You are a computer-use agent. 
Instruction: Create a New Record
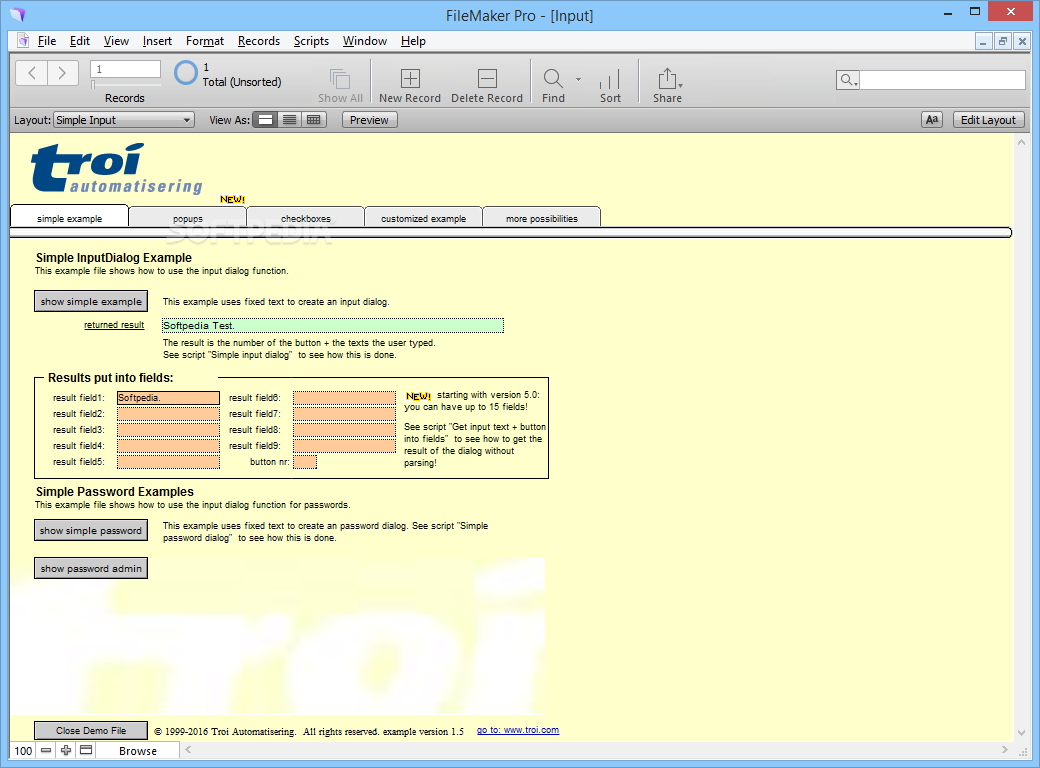410,78
